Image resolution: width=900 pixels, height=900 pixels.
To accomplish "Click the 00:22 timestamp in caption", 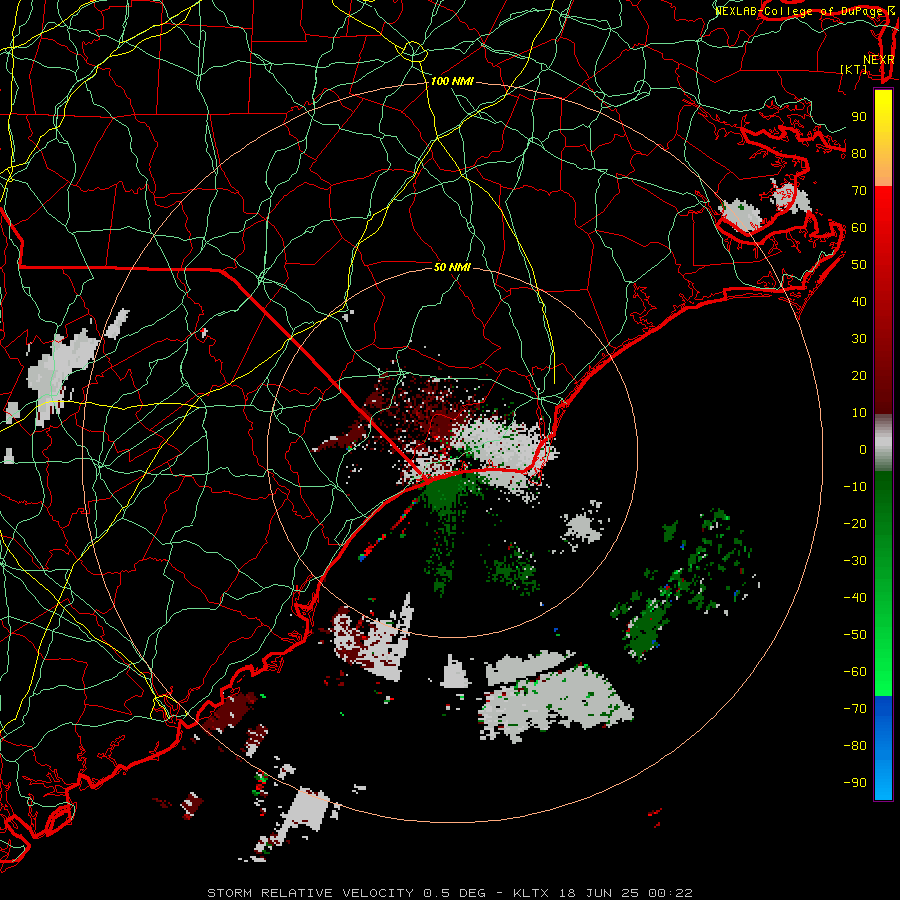I will (670, 893).
